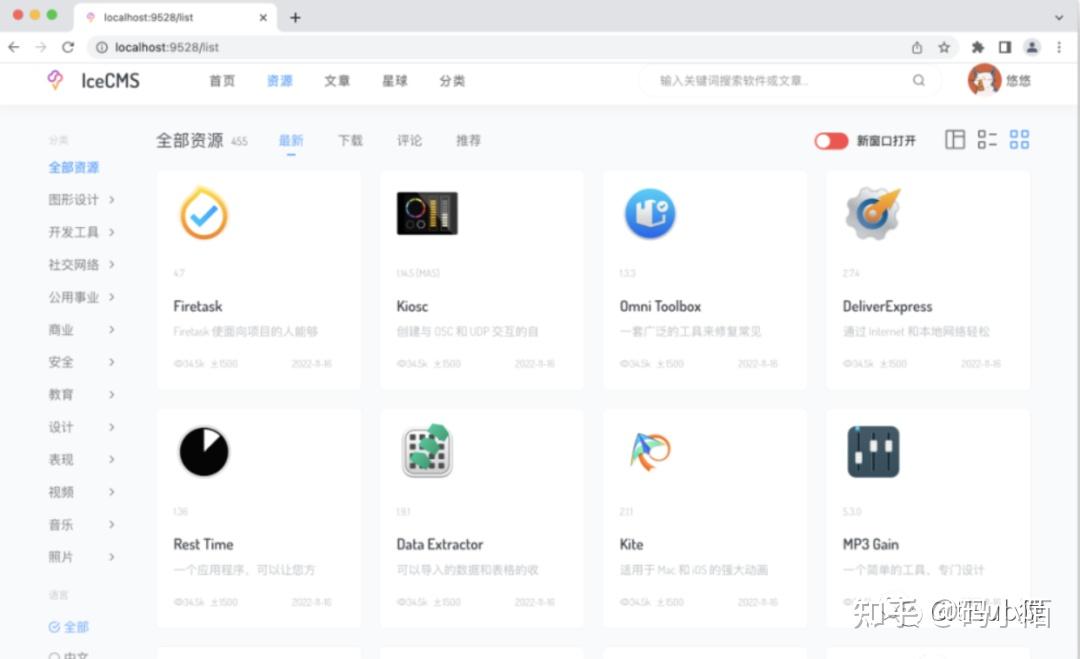This screenshot has width=1080, height=659.
Task: Open the 音乐 category link
Action: click(61, 525)
